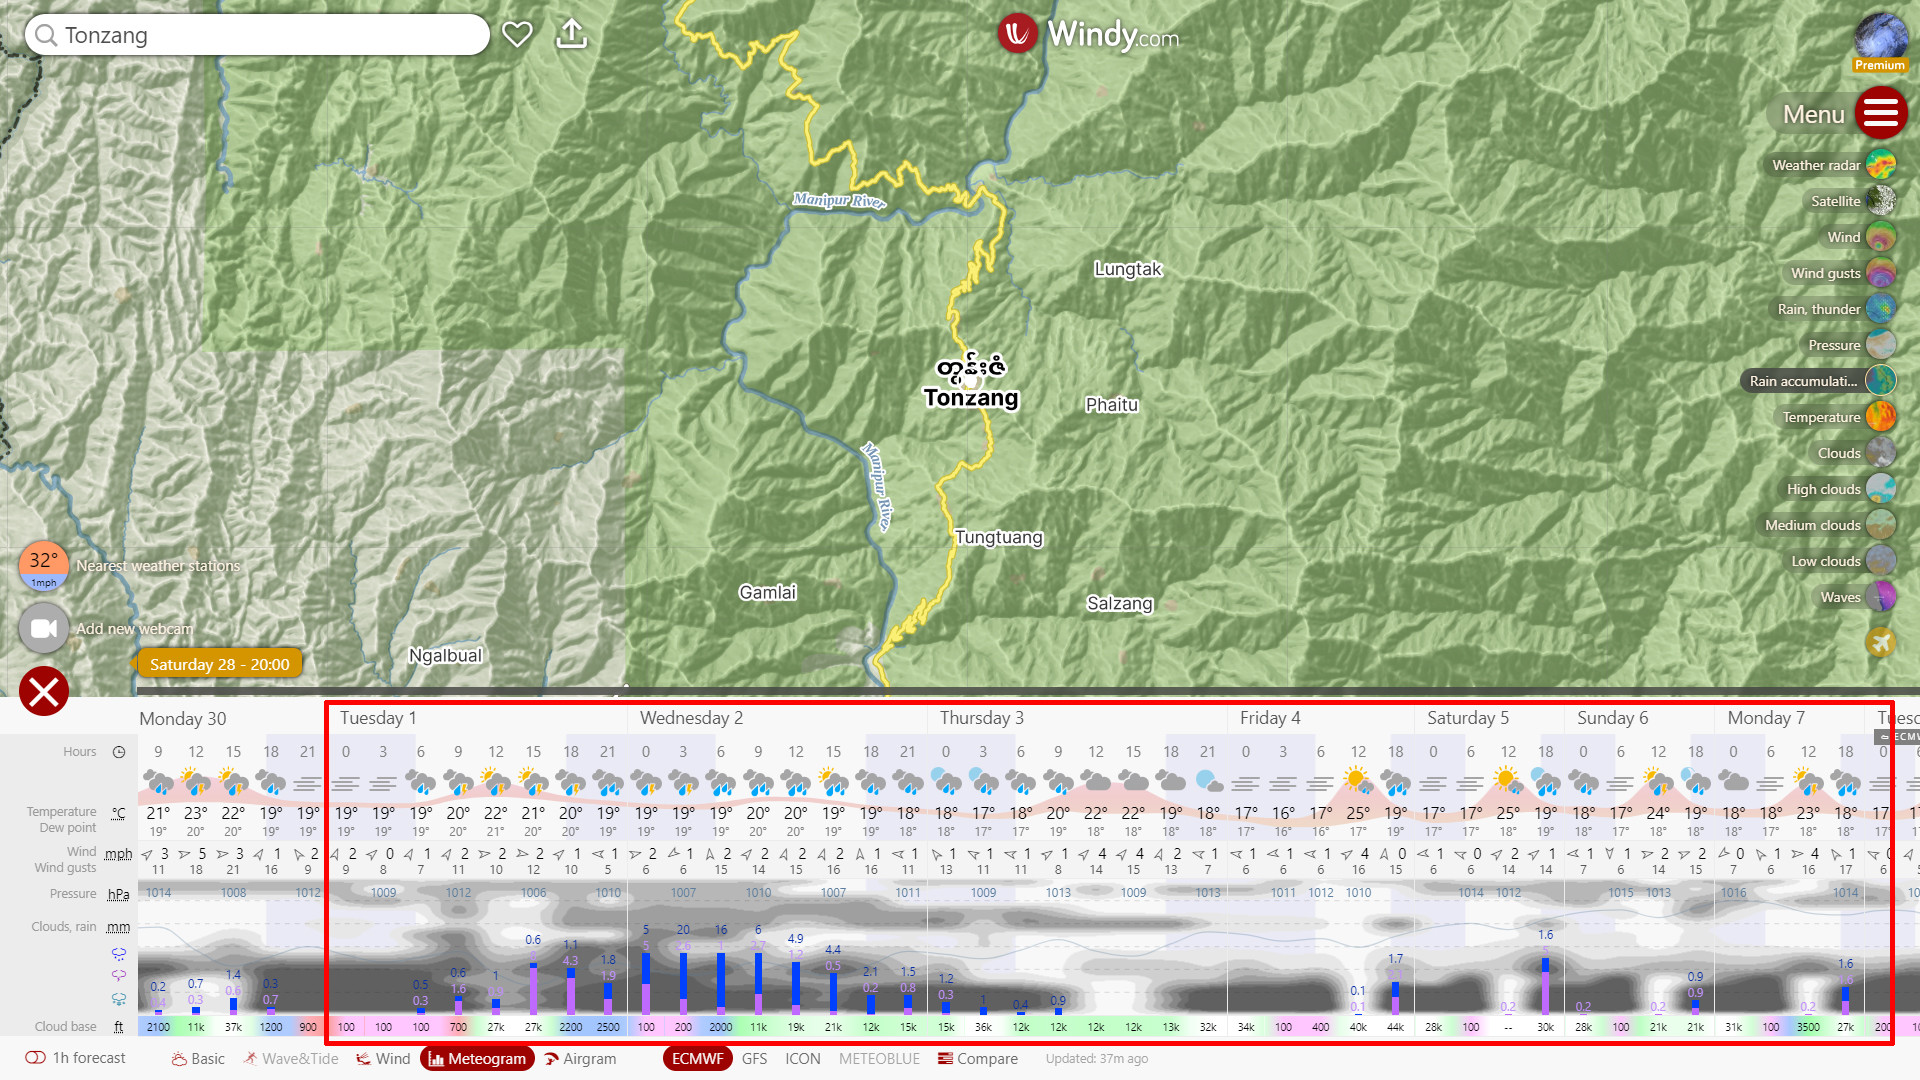Viewport: 1920px width, 1080px height.
Task: Switch to the Wind forecast tab
Action: pos(383,1059)
